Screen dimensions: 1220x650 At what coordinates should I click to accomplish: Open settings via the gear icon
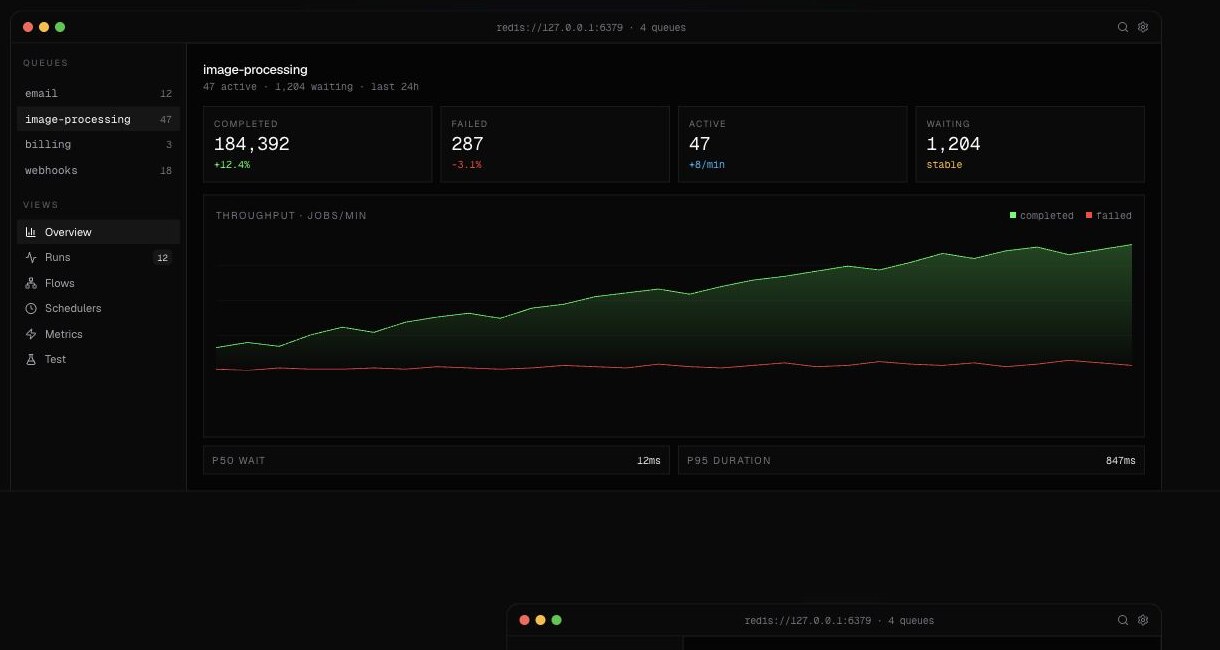pos(1143,27)
